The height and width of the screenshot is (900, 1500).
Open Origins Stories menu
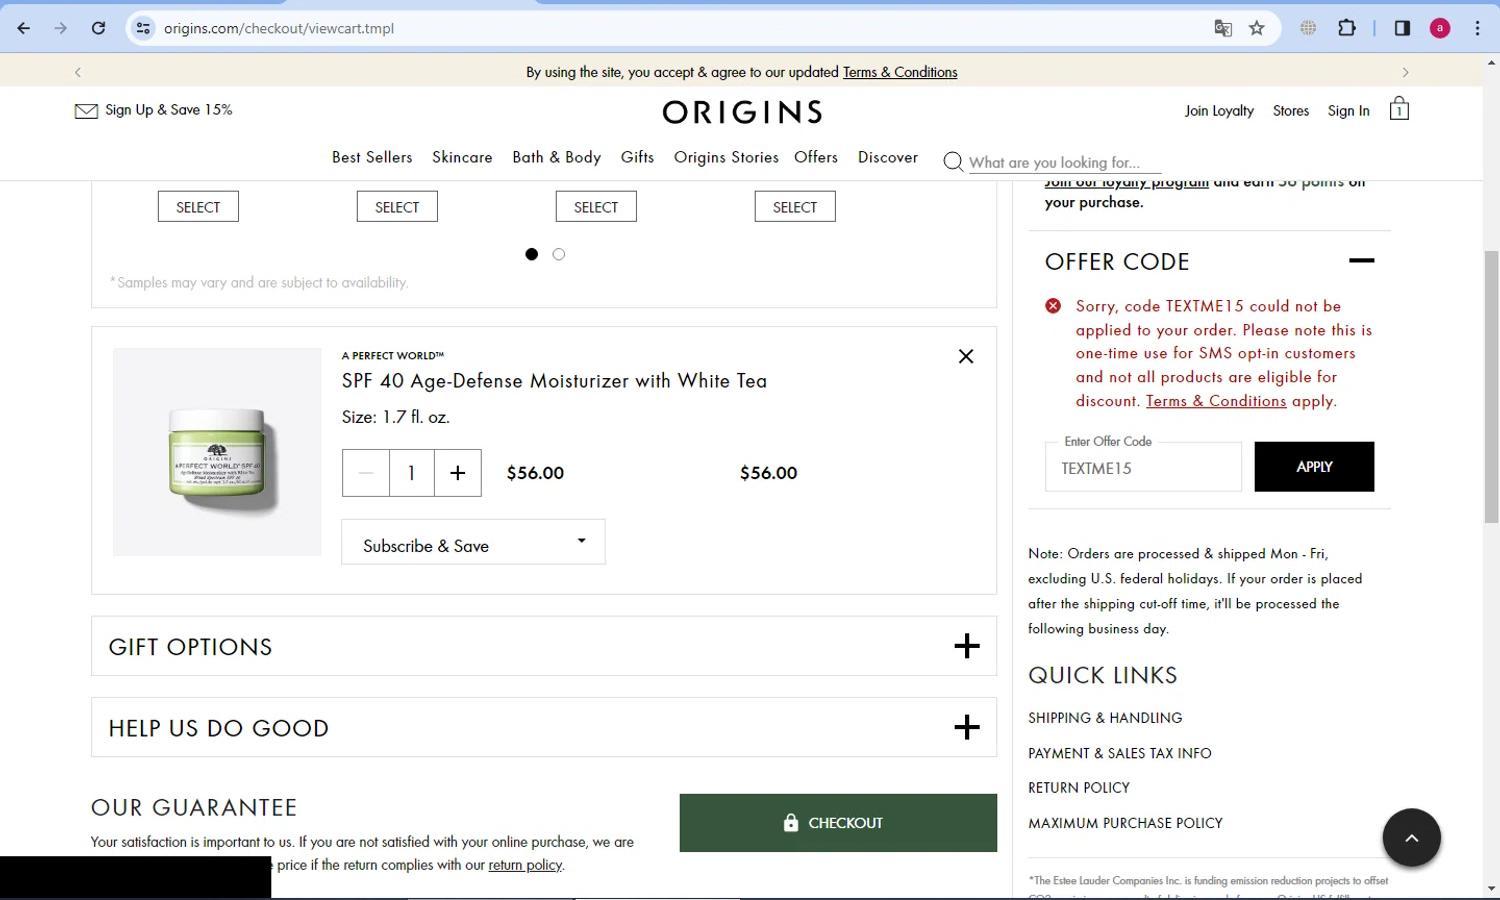point(726,157)
